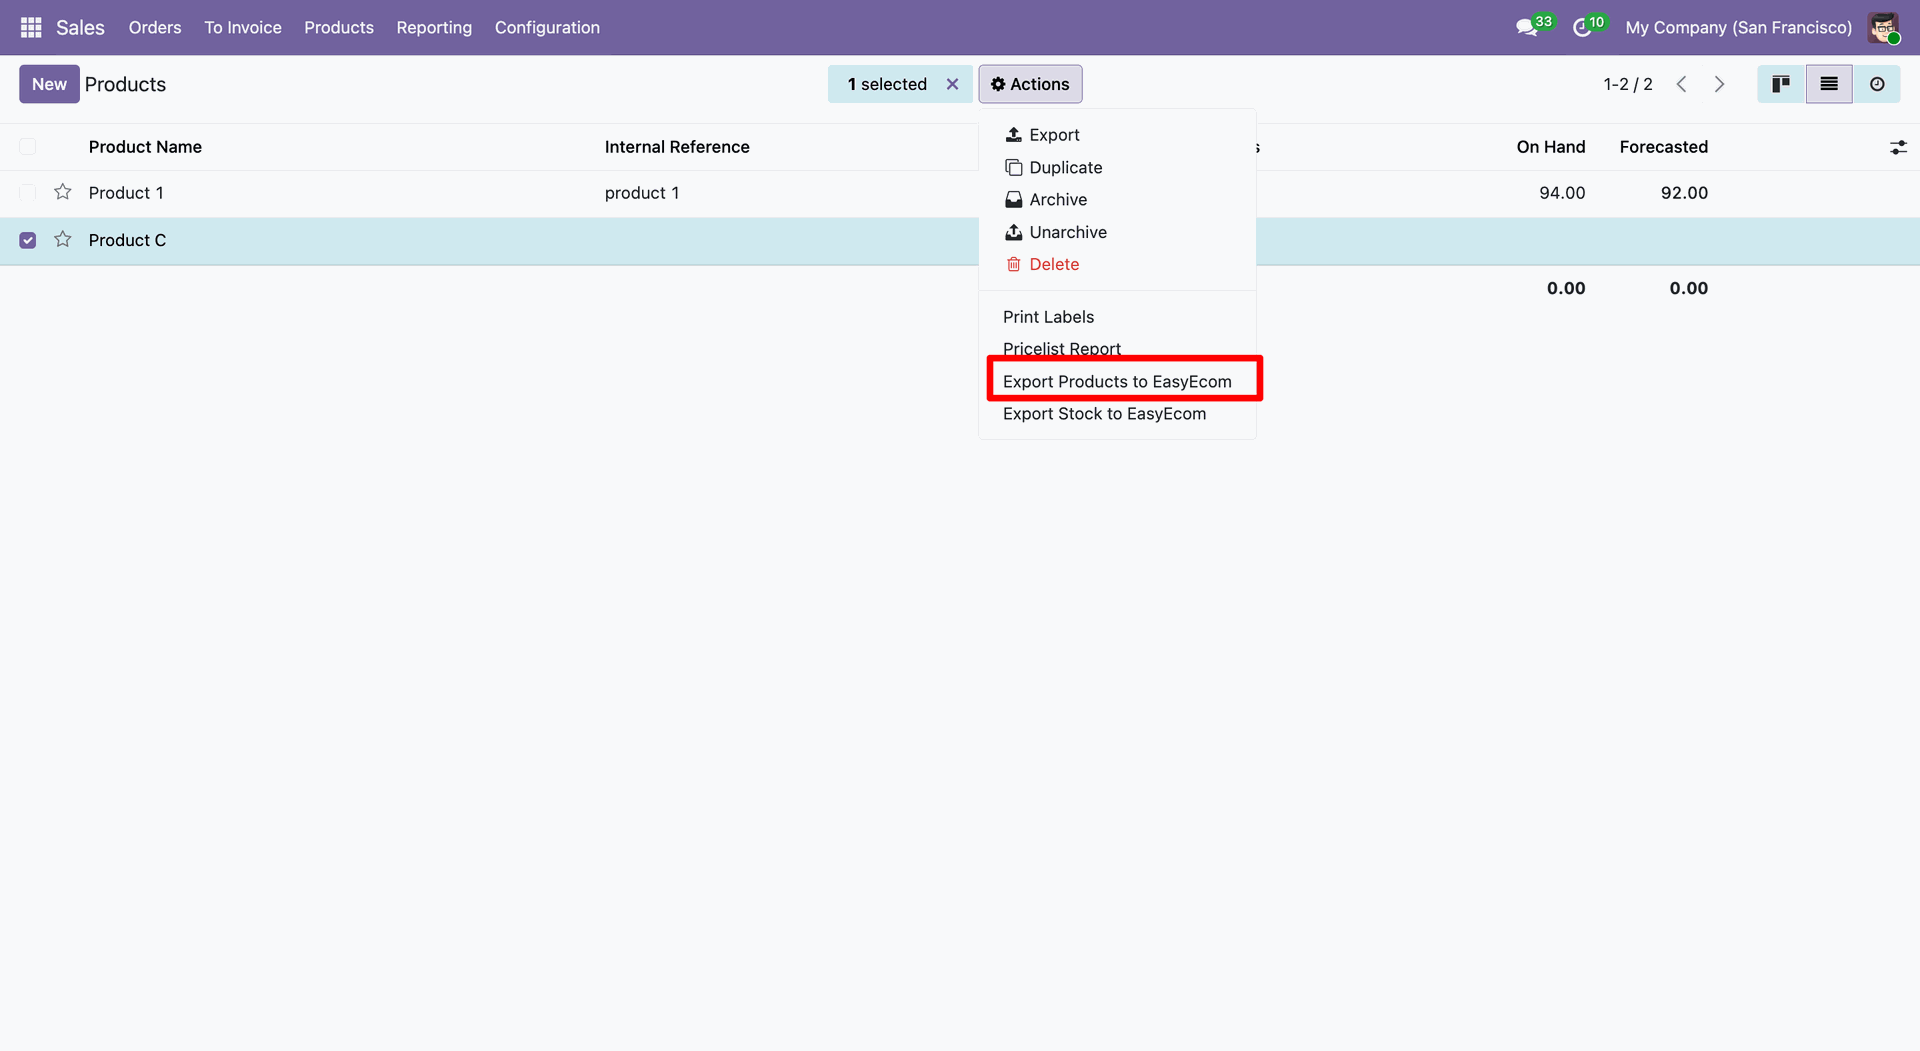Open the user avatar menu
This screenshot has height=1051, width=1920.
click(x=1884, y=27)
